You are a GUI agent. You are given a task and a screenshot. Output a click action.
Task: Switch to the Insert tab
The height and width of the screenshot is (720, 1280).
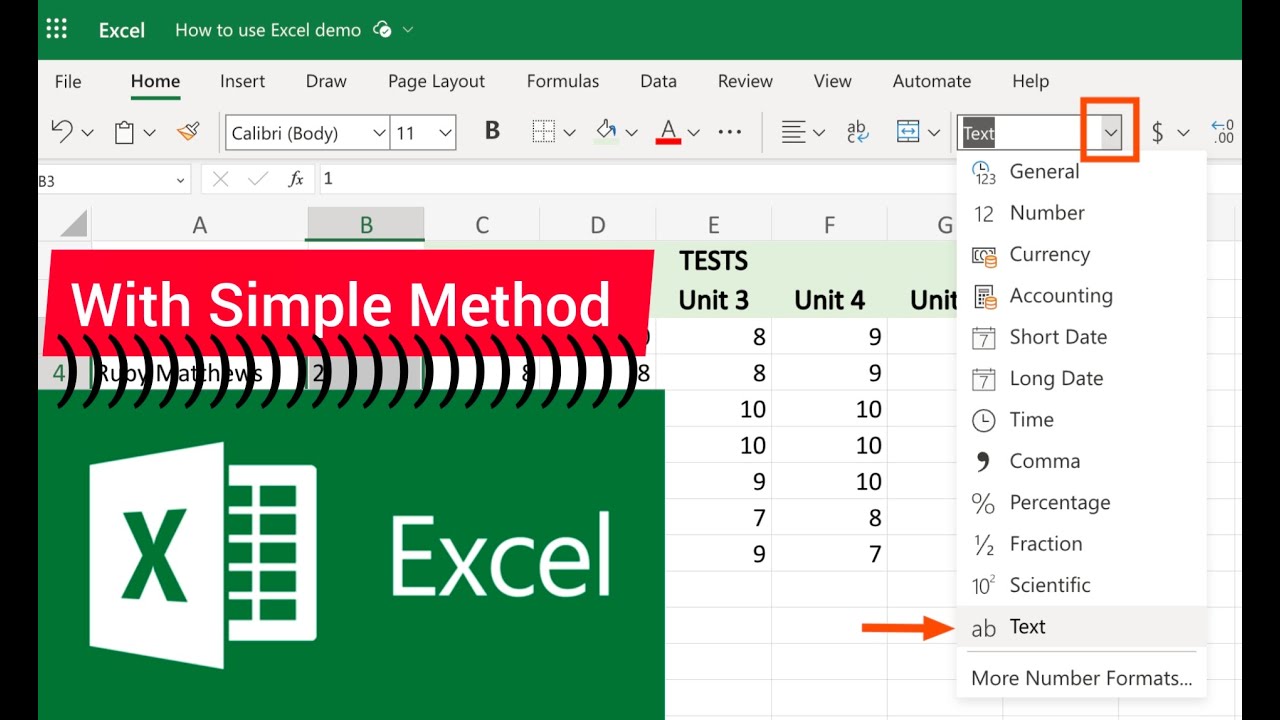tap(243, 81)
